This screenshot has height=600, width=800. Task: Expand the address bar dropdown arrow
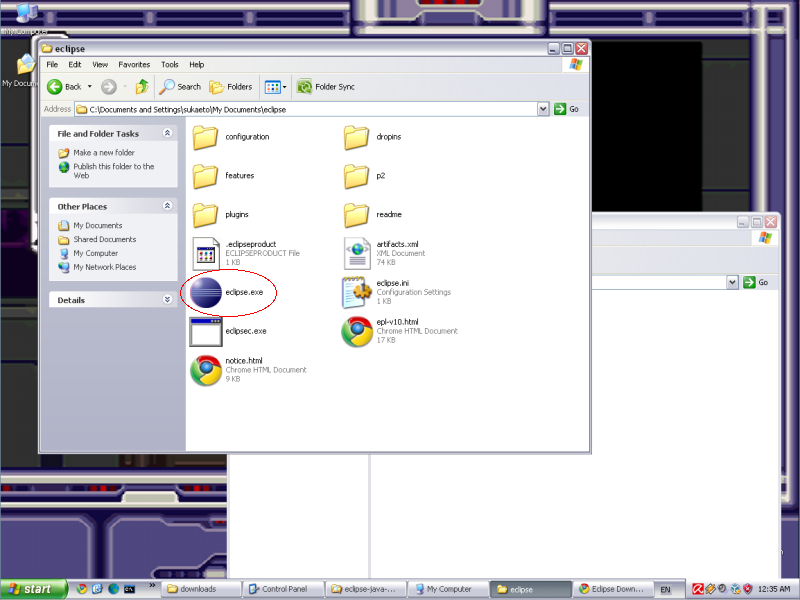coord(543,109)
